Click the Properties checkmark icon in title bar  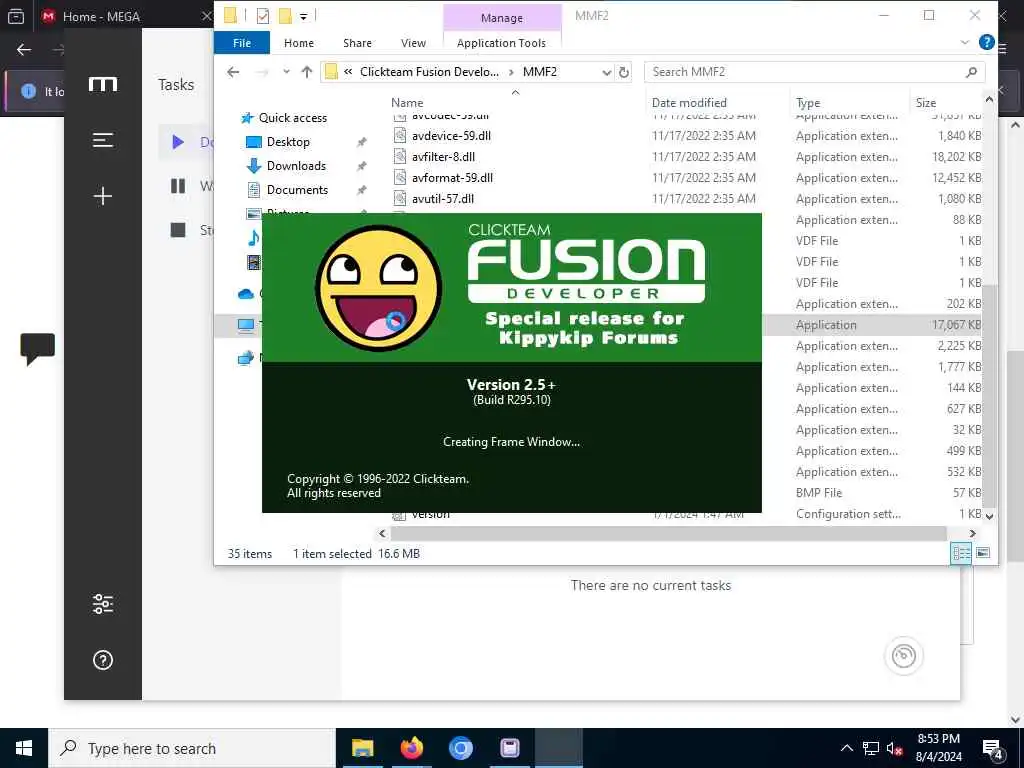pos(263,16)
